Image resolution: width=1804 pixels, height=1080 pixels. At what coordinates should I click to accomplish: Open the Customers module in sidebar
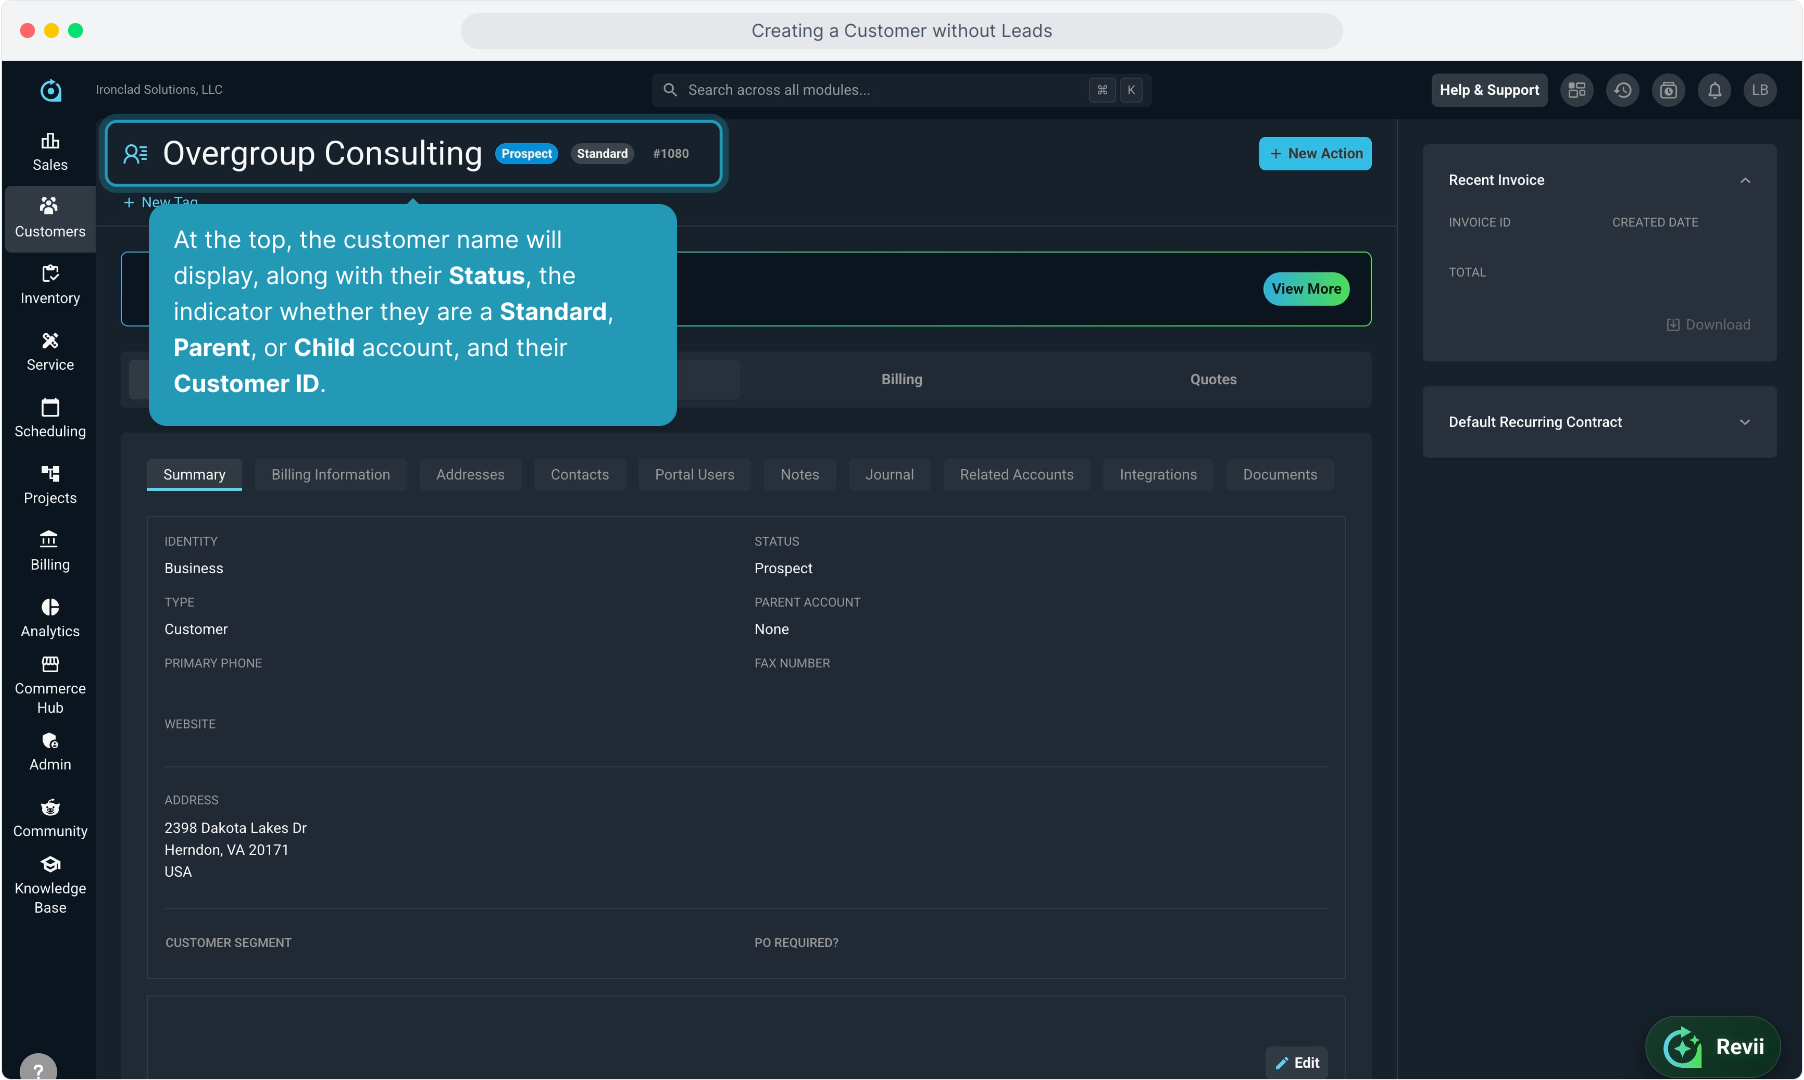click(x=50, y=218)
